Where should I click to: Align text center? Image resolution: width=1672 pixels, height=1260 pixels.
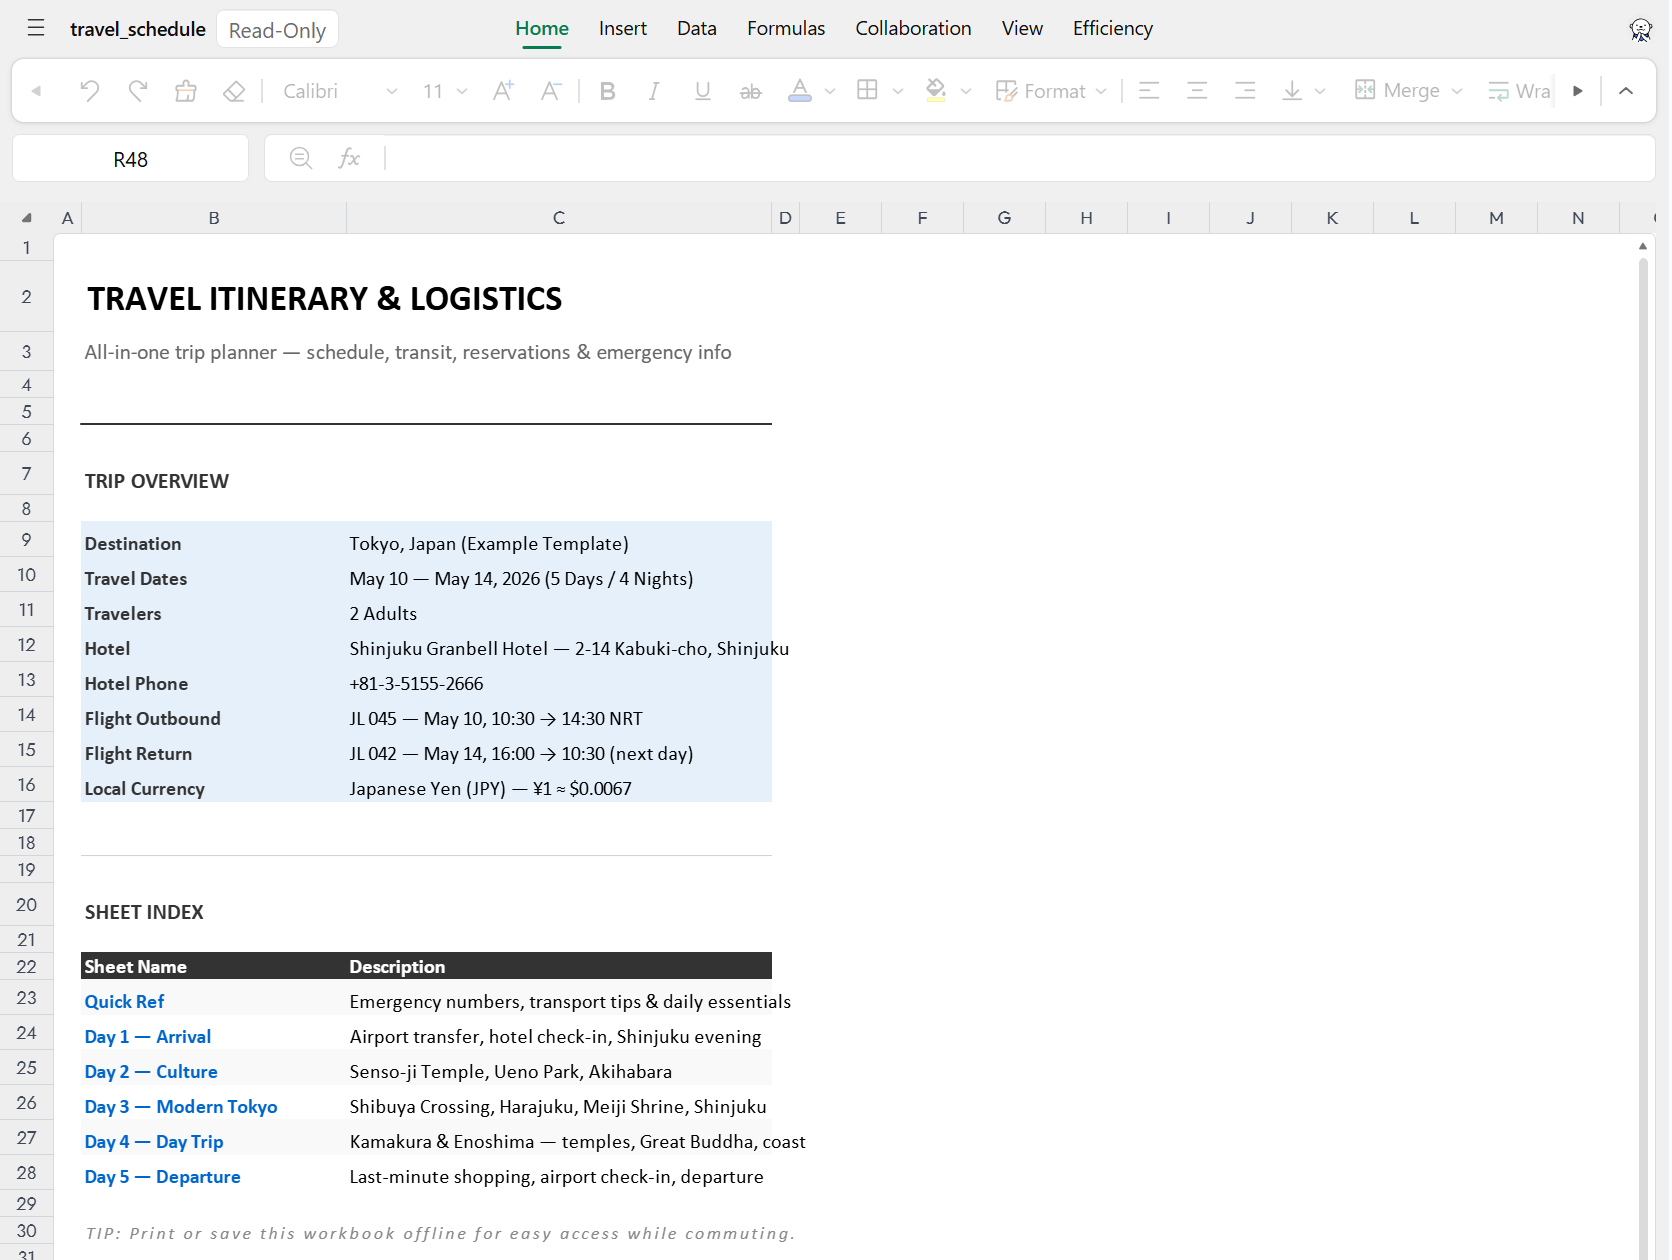(1197, 91)
